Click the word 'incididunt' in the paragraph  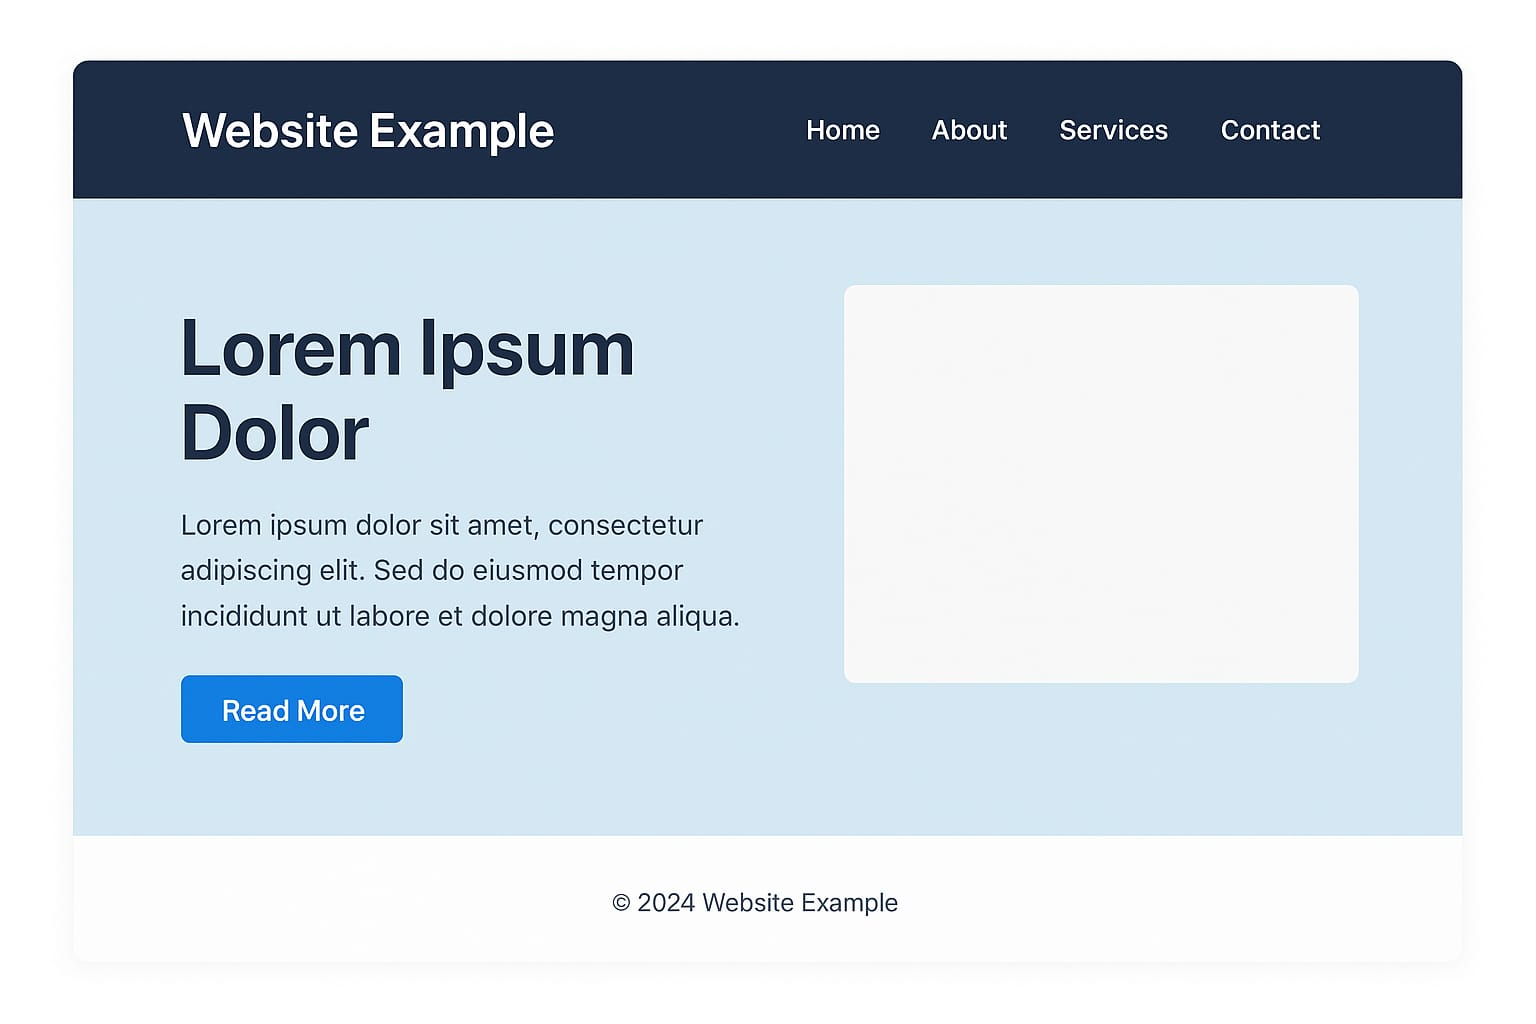pyautogui.click(x=244, y=616)
